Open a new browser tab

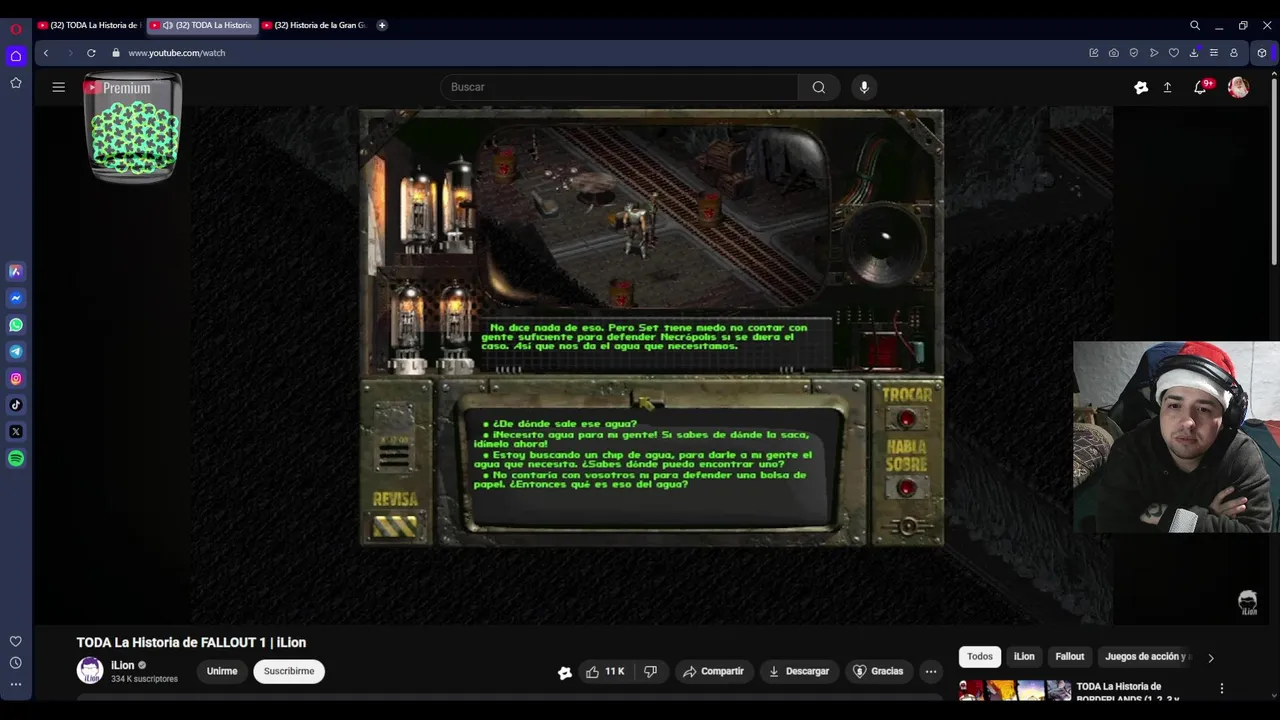pyautogui.click(x=382, y=25)
